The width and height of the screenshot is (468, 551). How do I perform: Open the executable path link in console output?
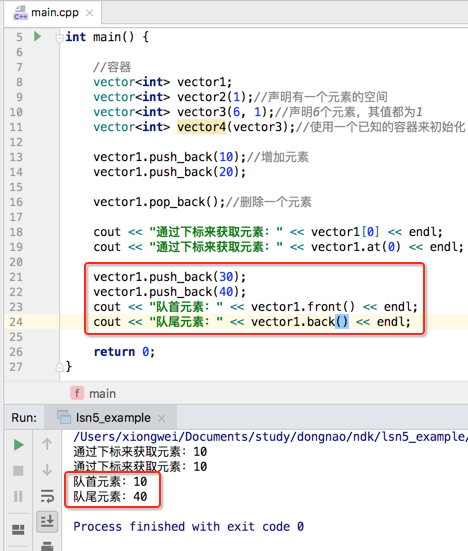tap(271, 437)
